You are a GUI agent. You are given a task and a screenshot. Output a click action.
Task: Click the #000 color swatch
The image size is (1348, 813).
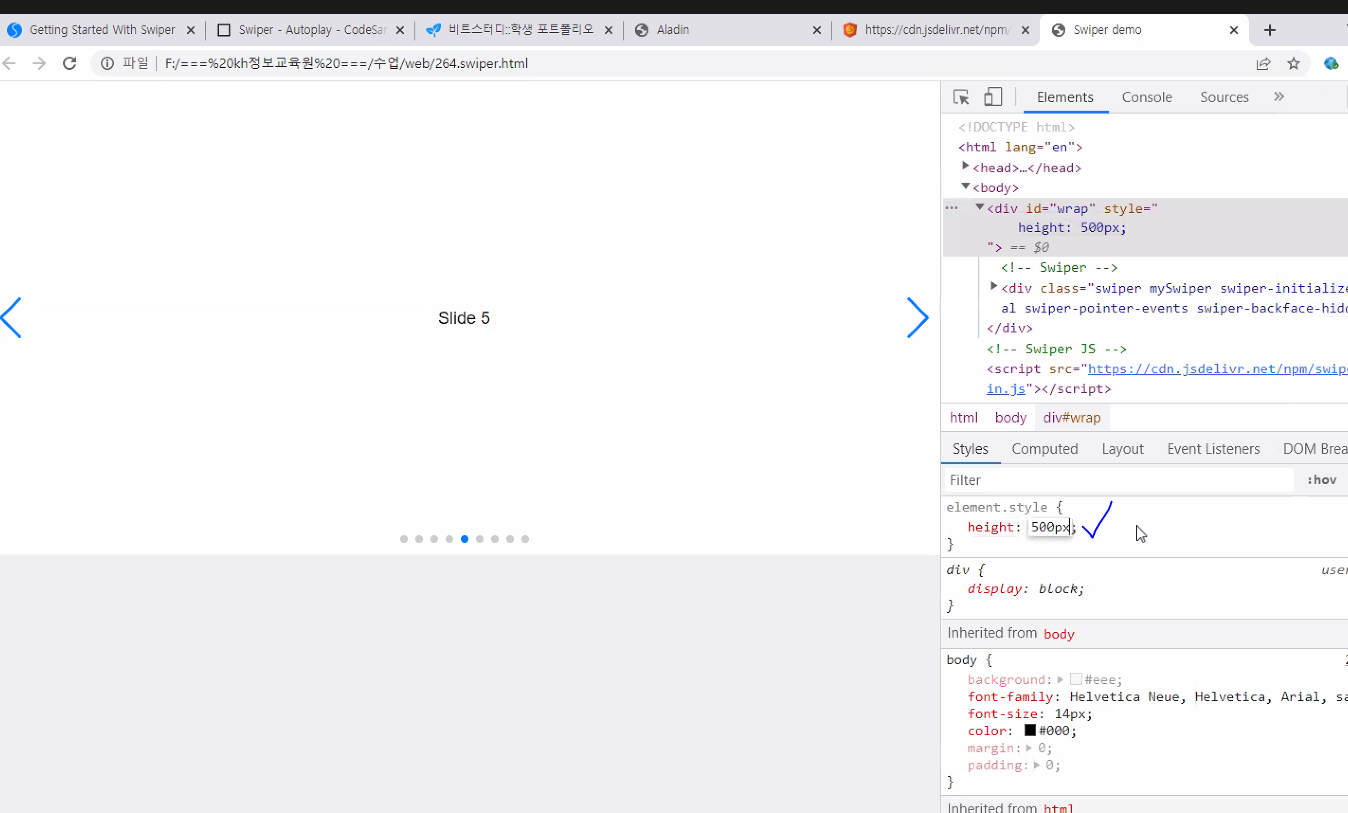point(1030,730)
